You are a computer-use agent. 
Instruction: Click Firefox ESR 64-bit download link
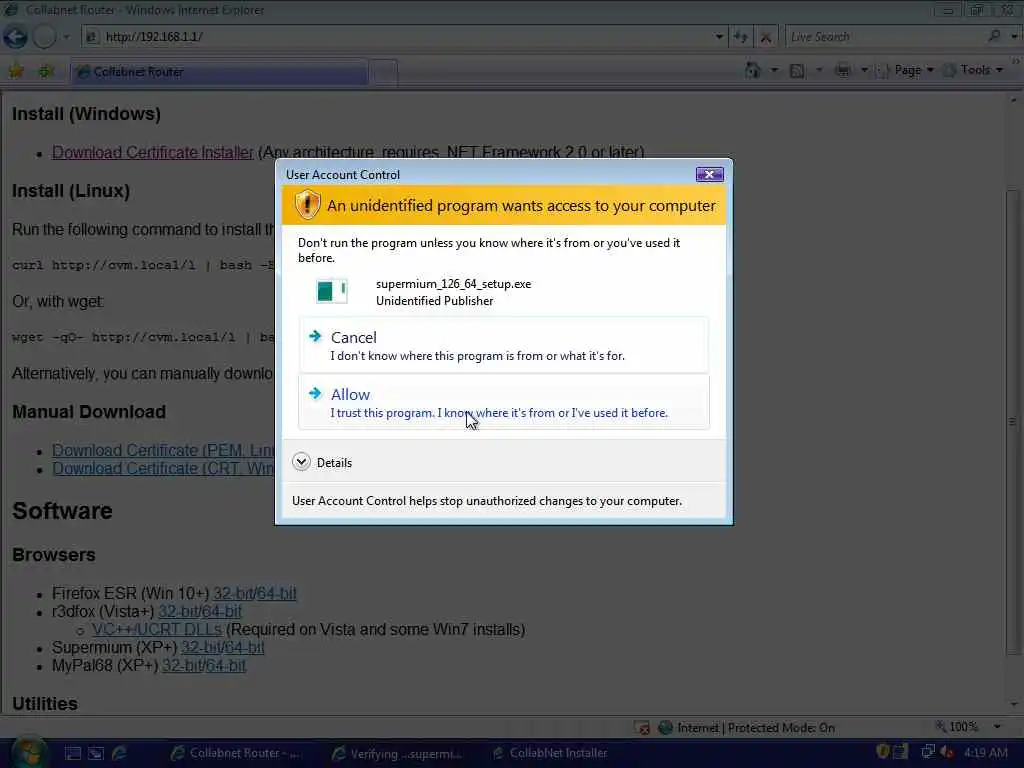click(x=276, y=593)
